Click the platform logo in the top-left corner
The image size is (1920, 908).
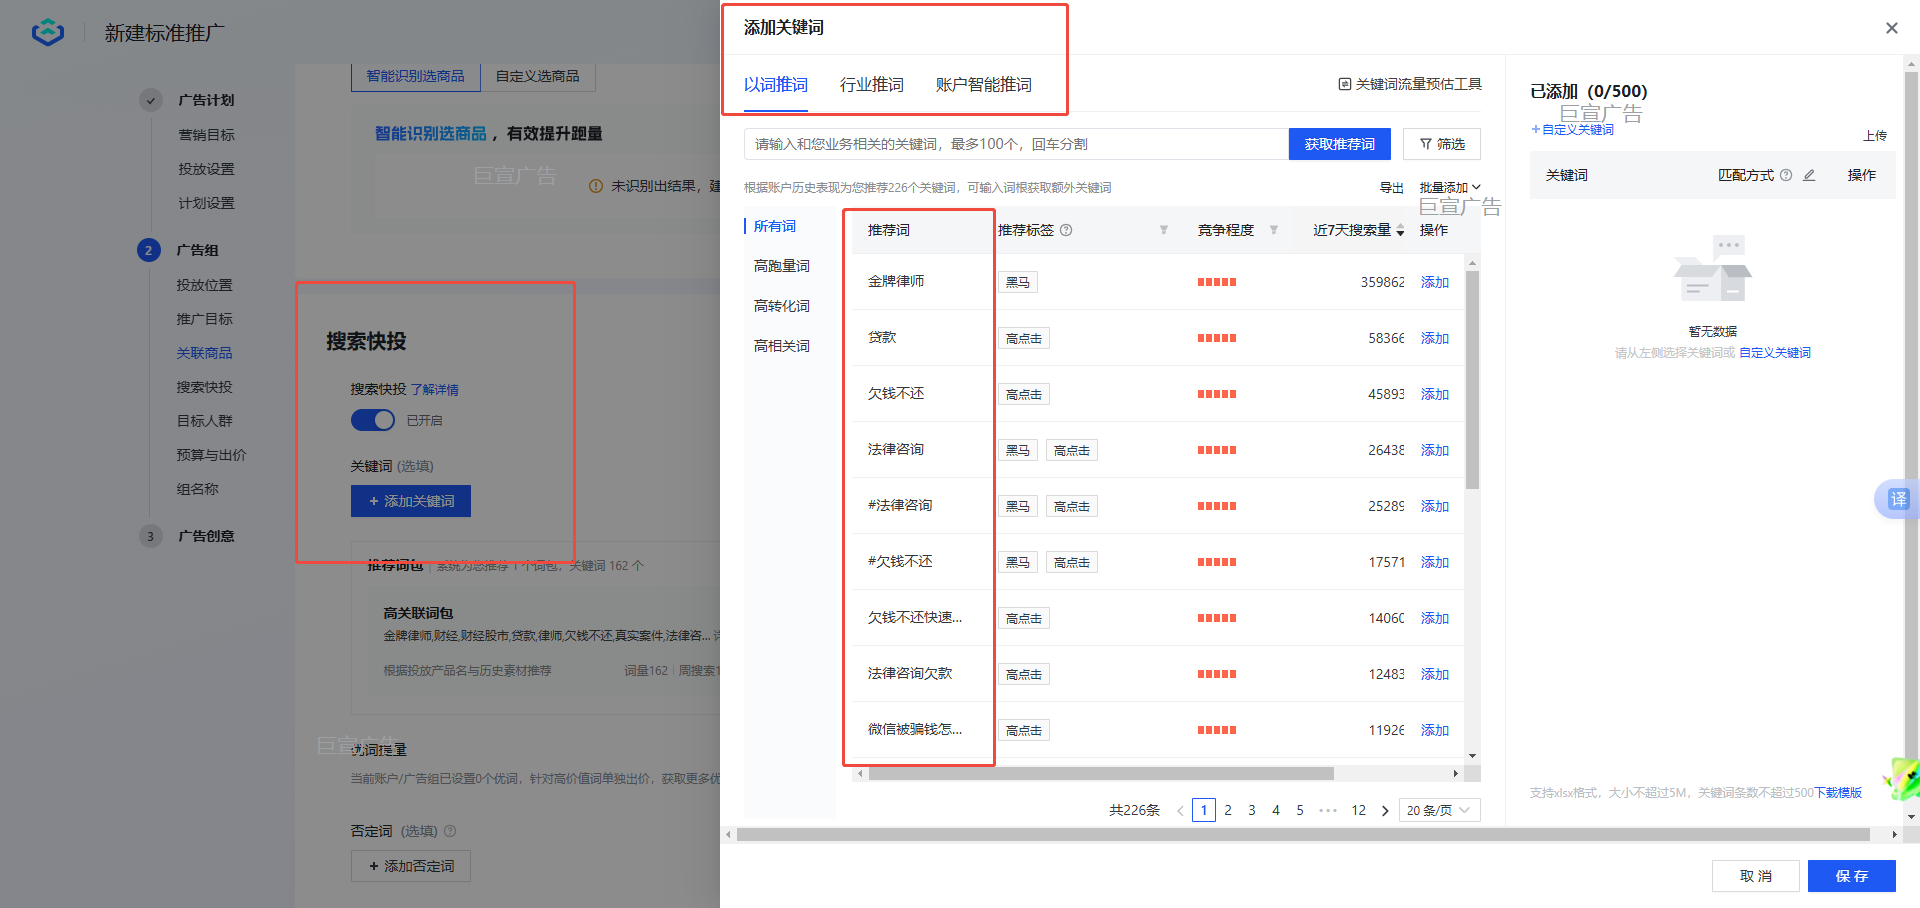46,31
